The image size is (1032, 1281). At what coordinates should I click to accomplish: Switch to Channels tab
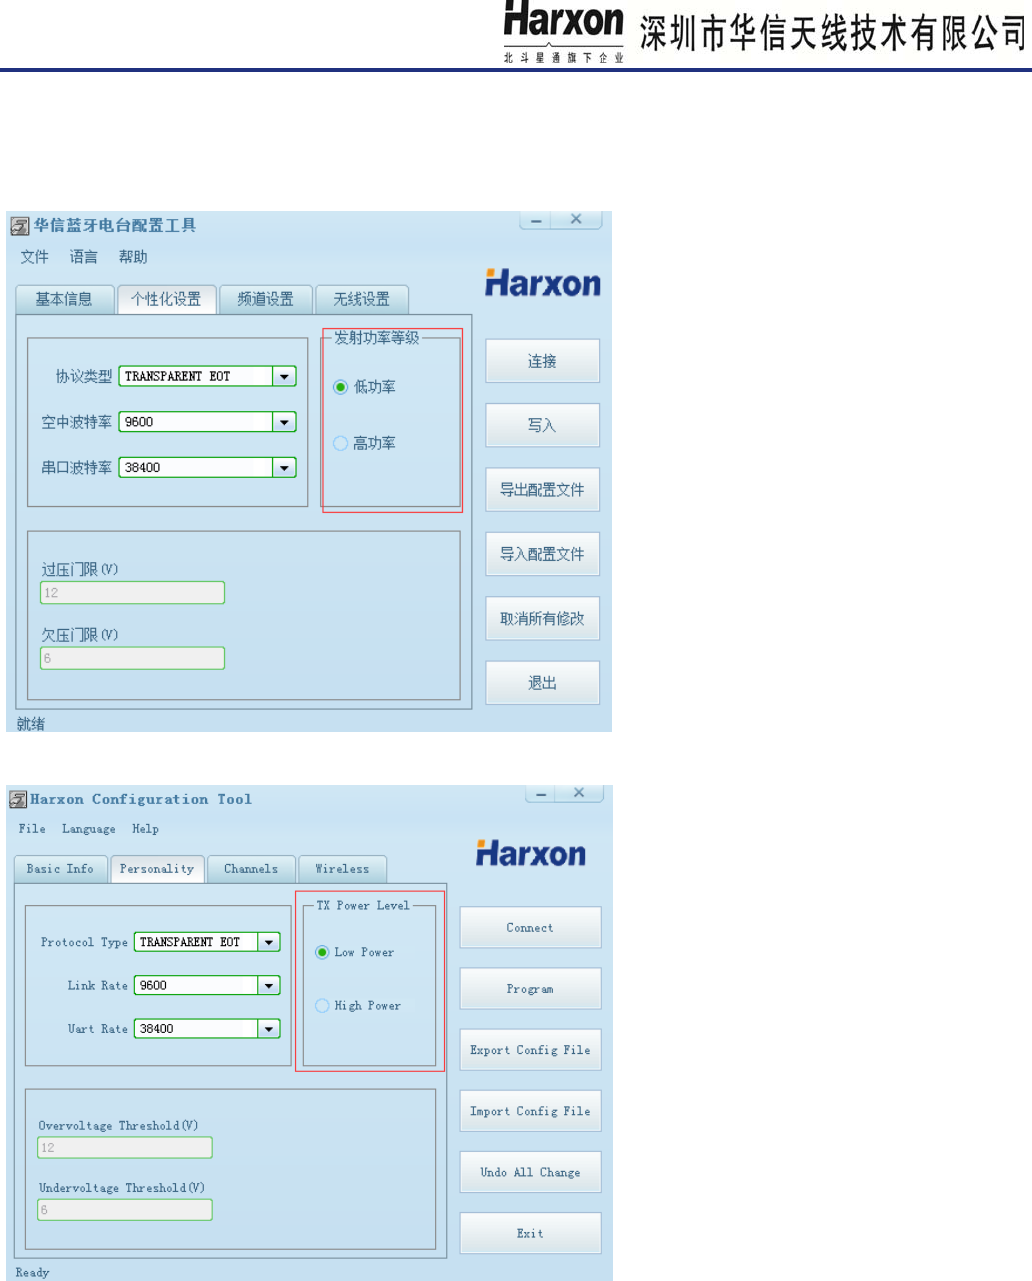251,869
